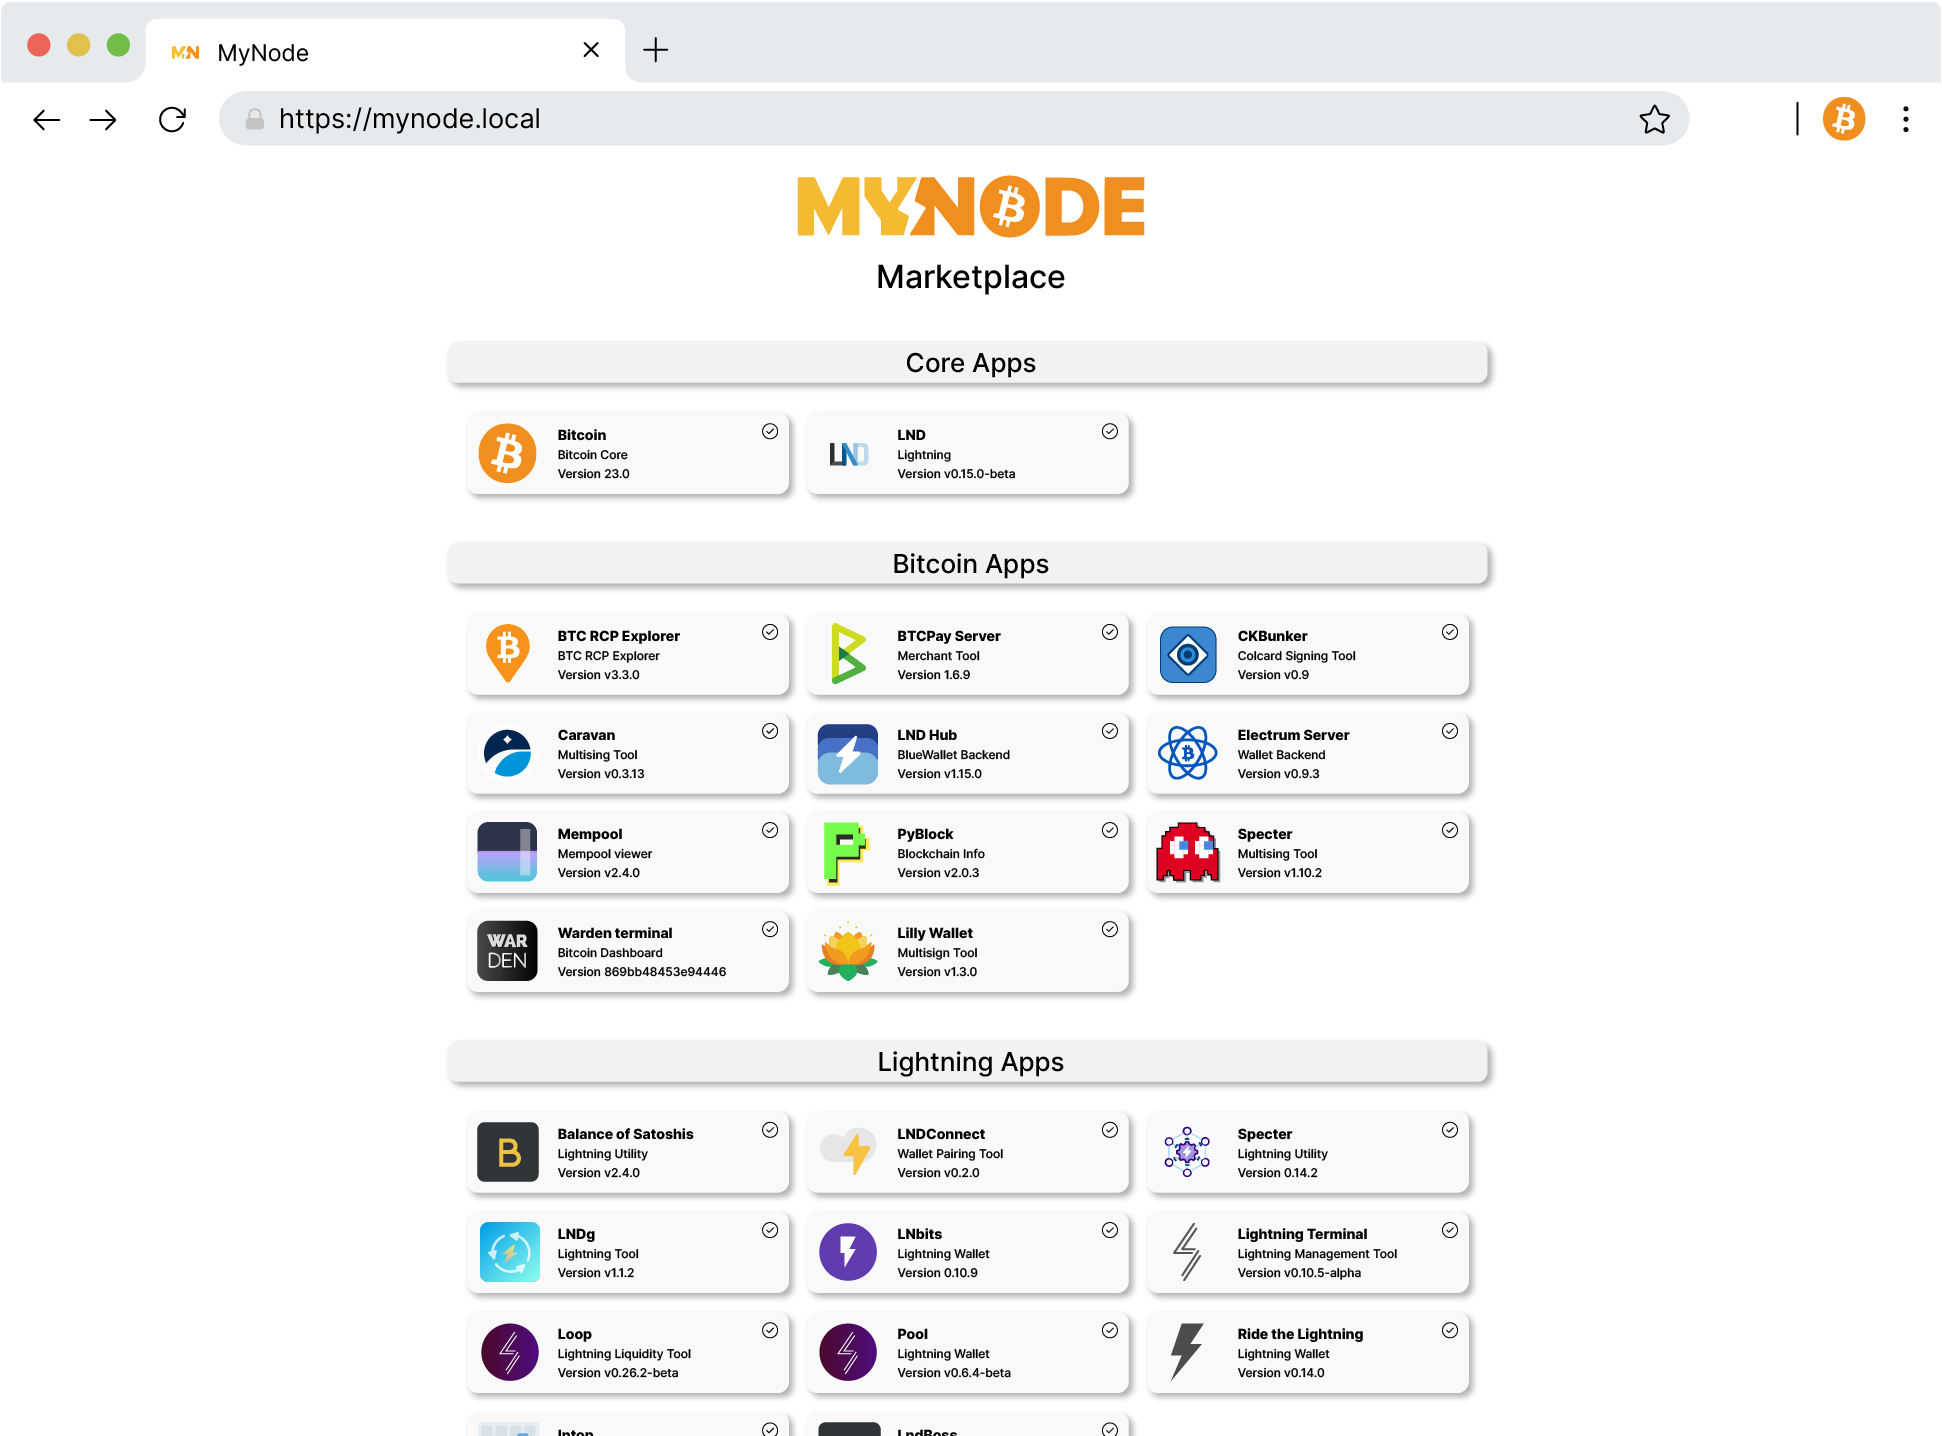Click the red Specter ghost icon
The width and height of the screenshot is (1942, 1436).
[x=1188, y=852]
